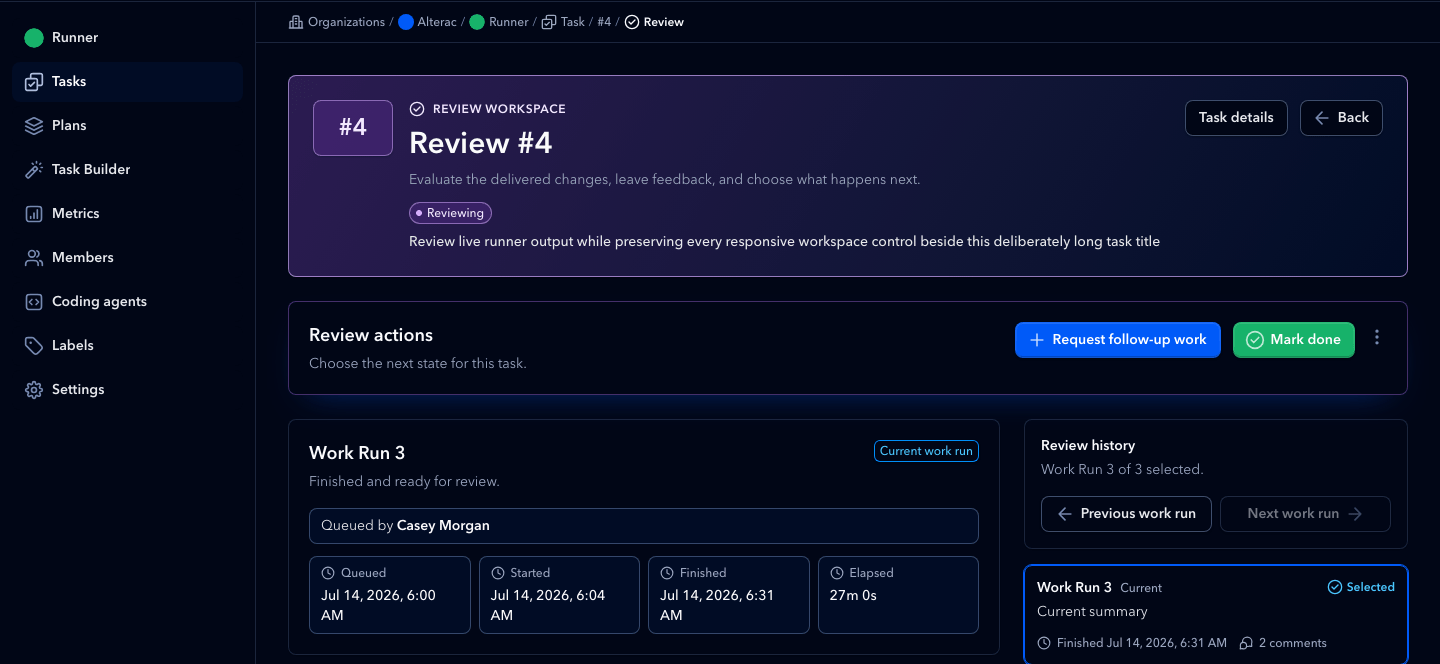Screen dimensions: 1440x664
Task: Click the Current summary text
Action: point(1092,612)
